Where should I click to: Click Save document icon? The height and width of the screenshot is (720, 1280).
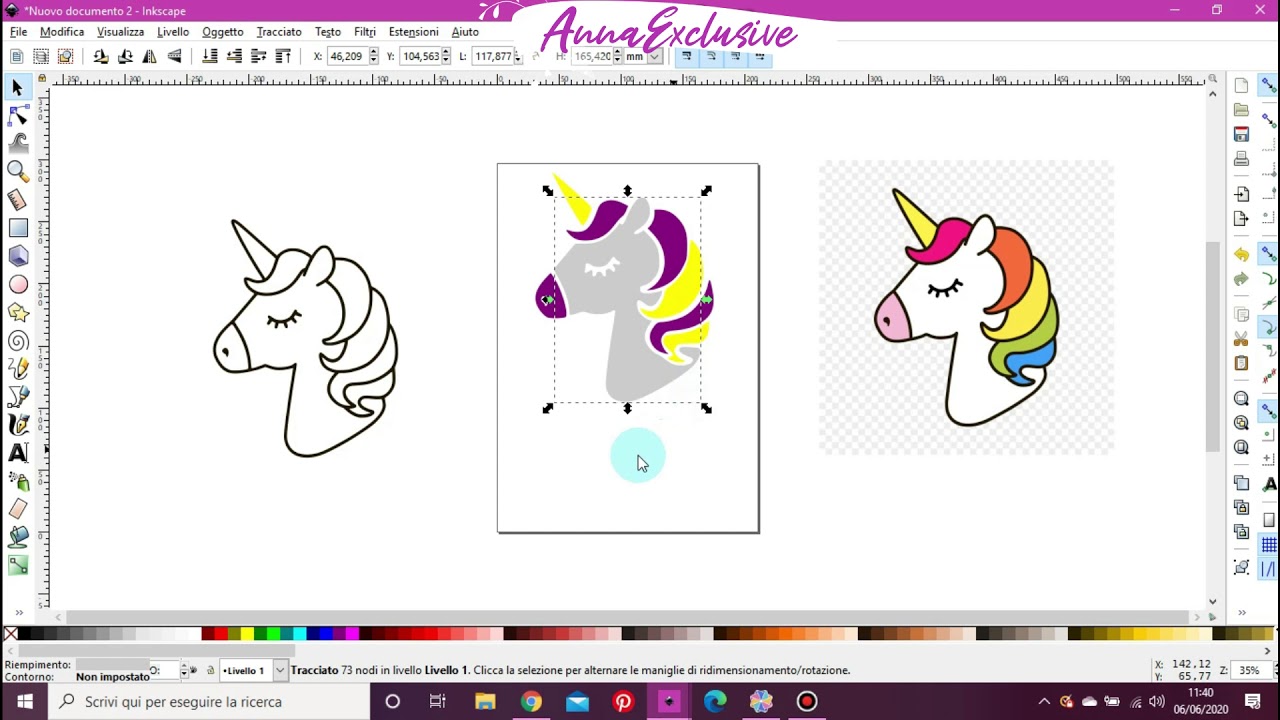point(1241,134)
